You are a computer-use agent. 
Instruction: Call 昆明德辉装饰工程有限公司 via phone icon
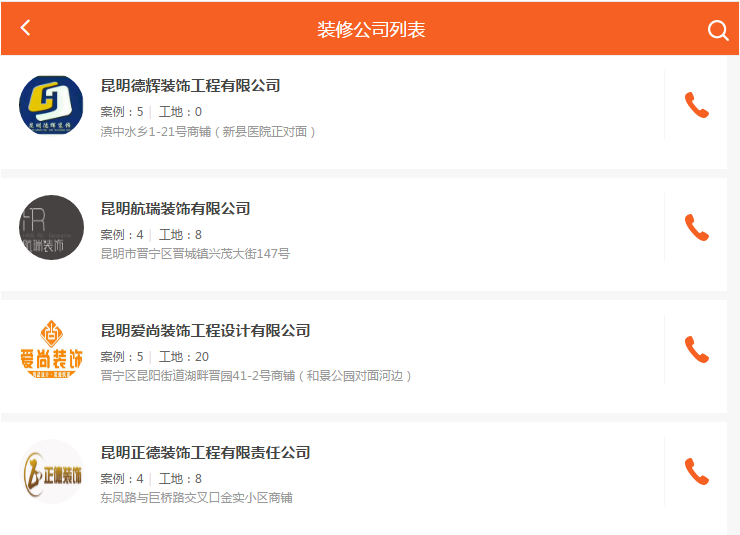coord(697,105)
